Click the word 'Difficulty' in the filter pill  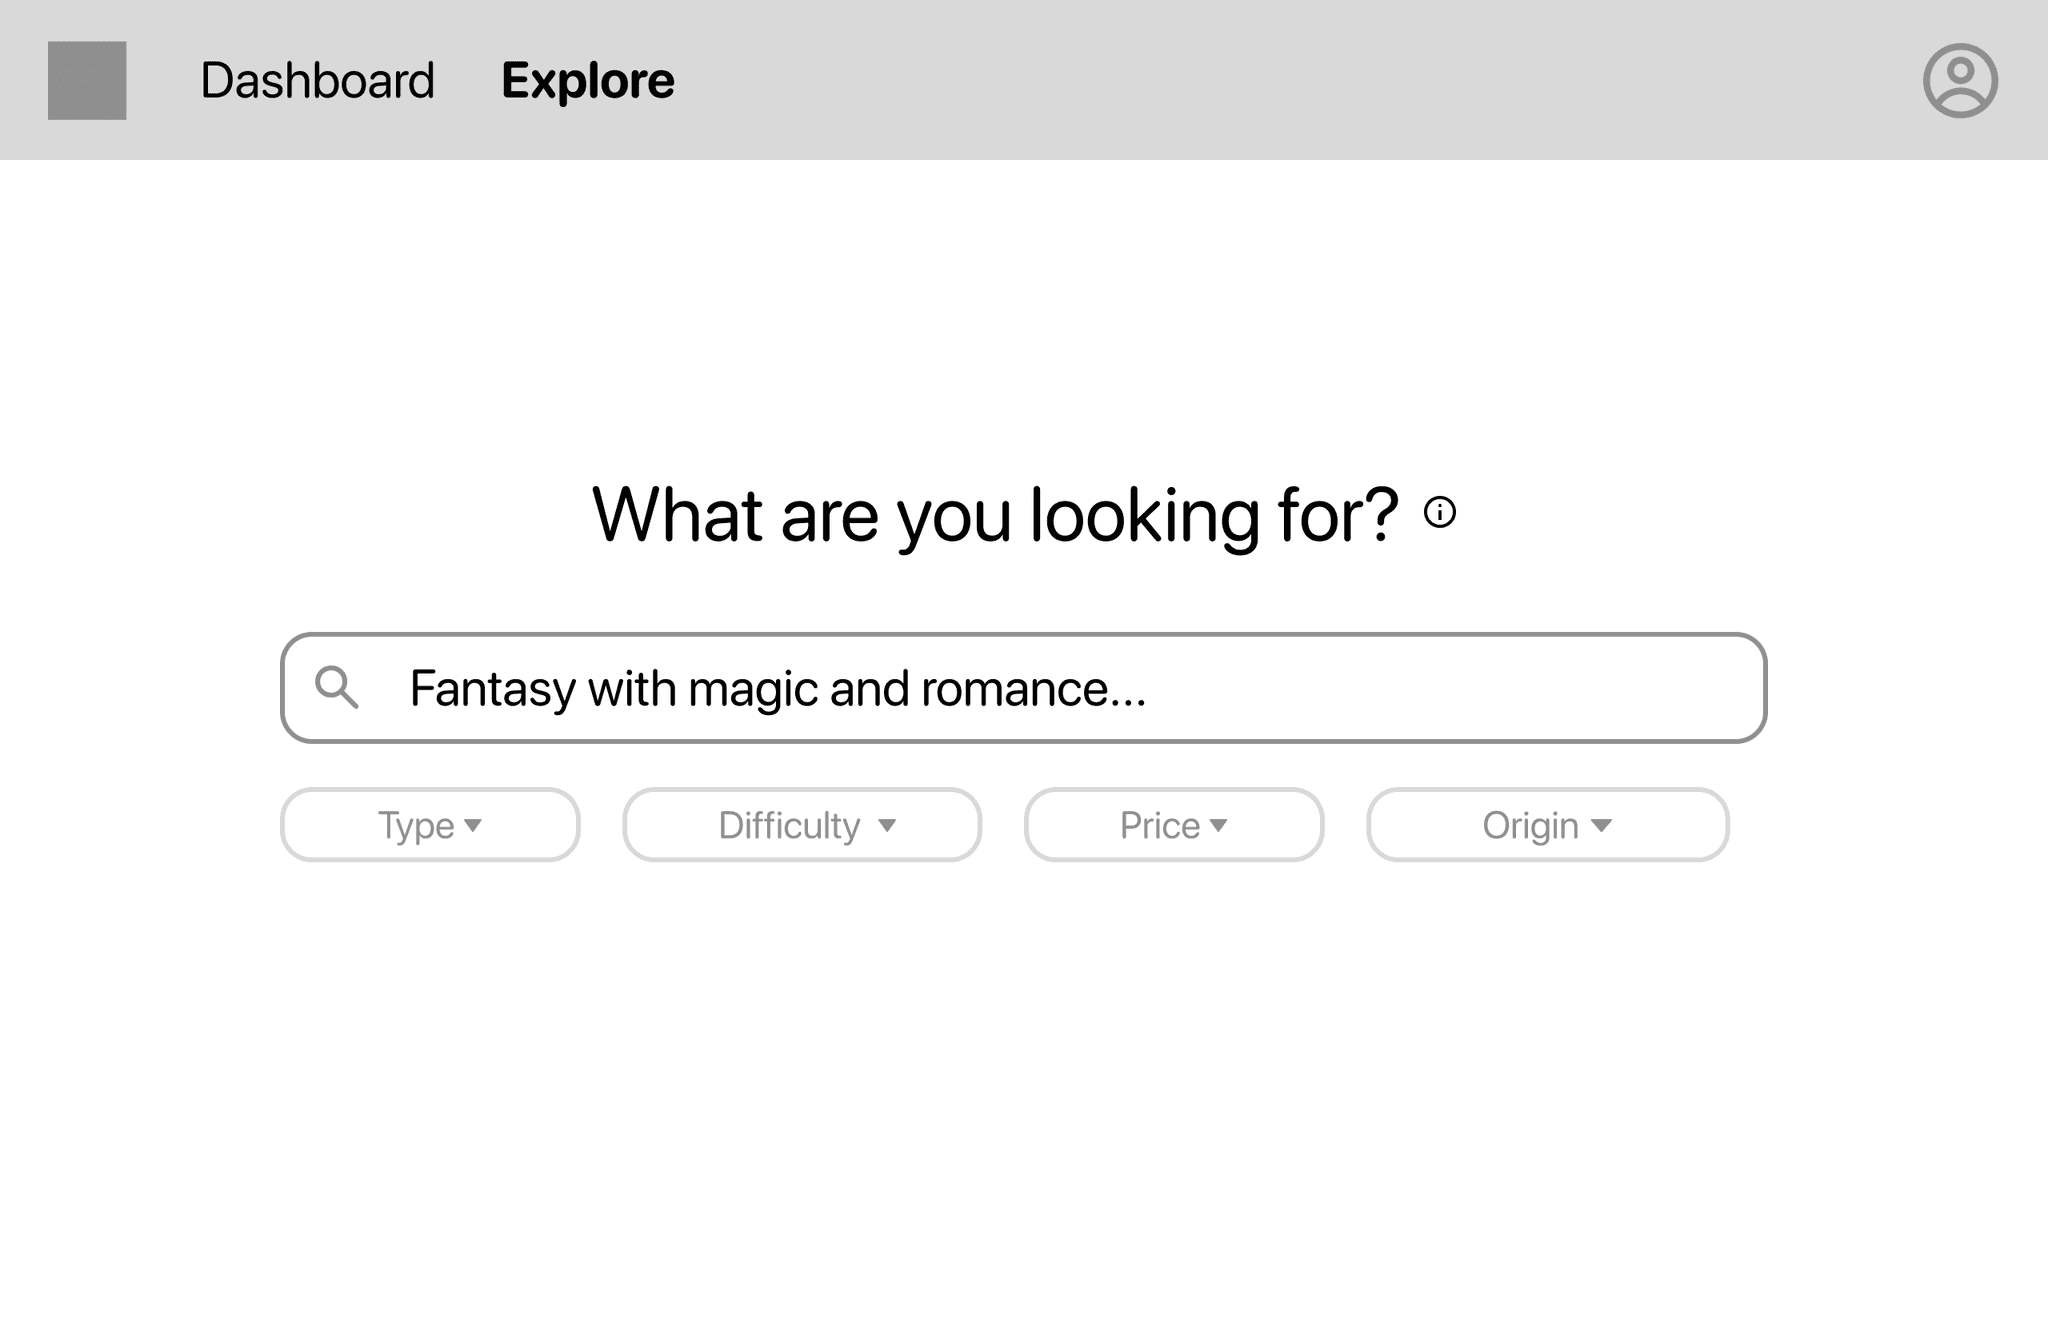(789, 826)
